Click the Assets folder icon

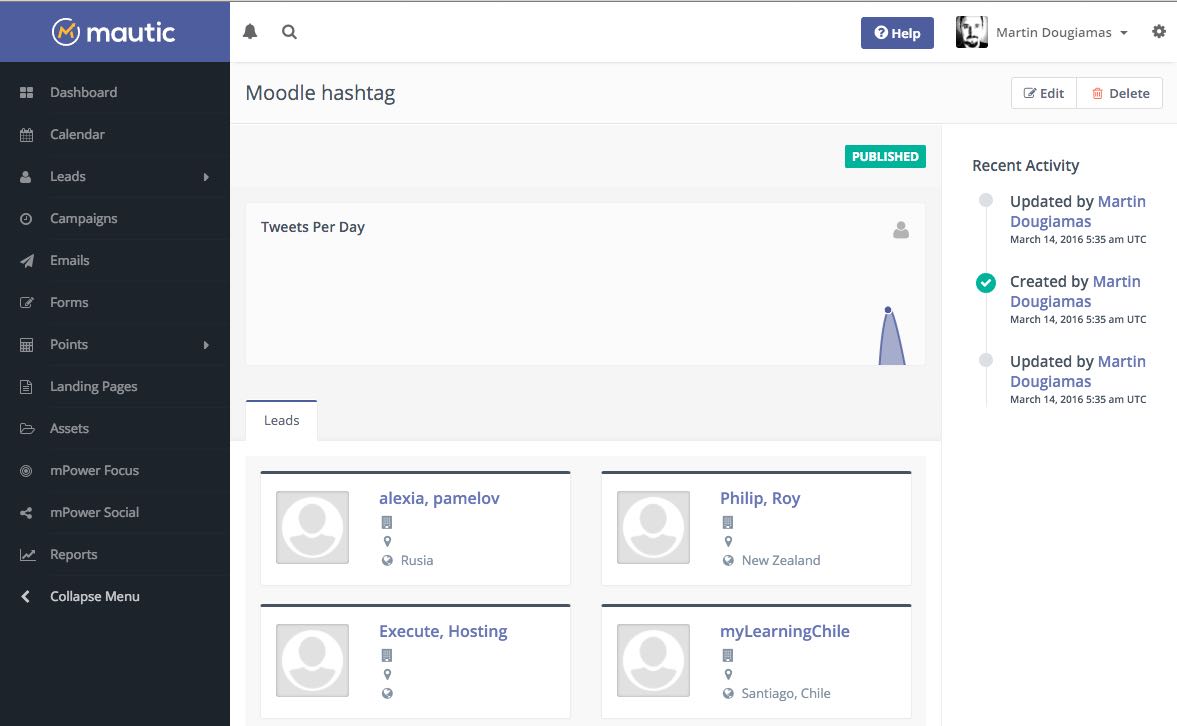[27, 429]
